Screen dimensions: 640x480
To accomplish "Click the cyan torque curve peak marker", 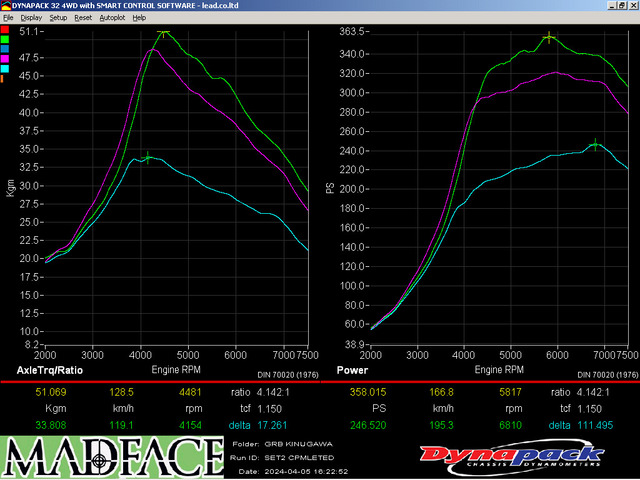I will click(x=148, y=156).
